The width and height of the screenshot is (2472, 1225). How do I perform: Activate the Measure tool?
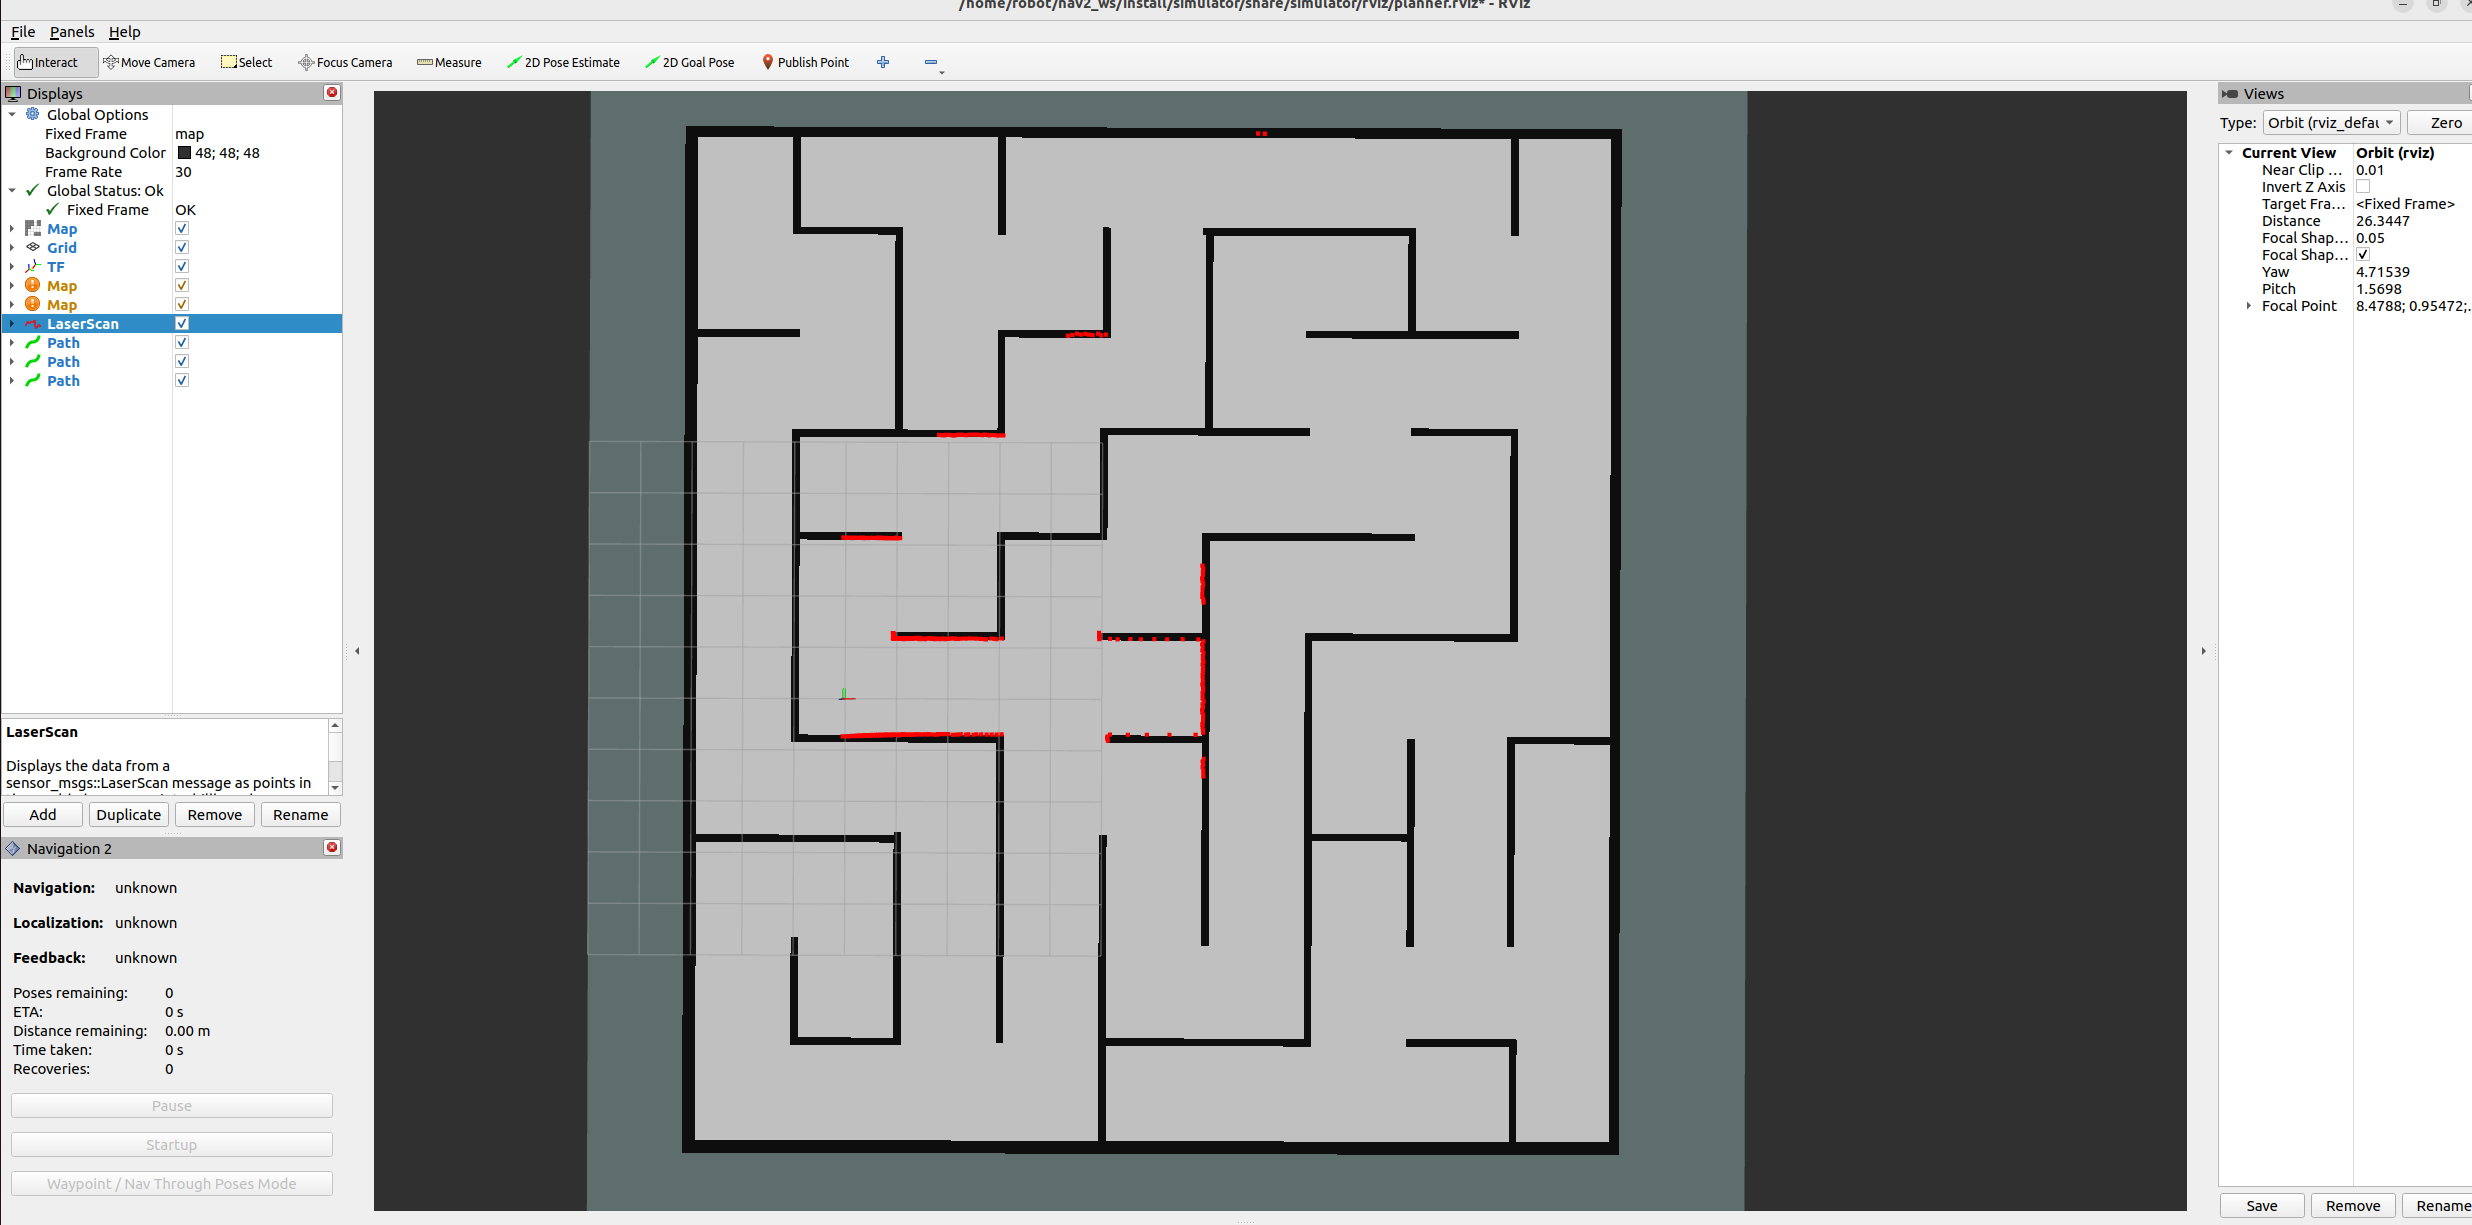point(448,61)
